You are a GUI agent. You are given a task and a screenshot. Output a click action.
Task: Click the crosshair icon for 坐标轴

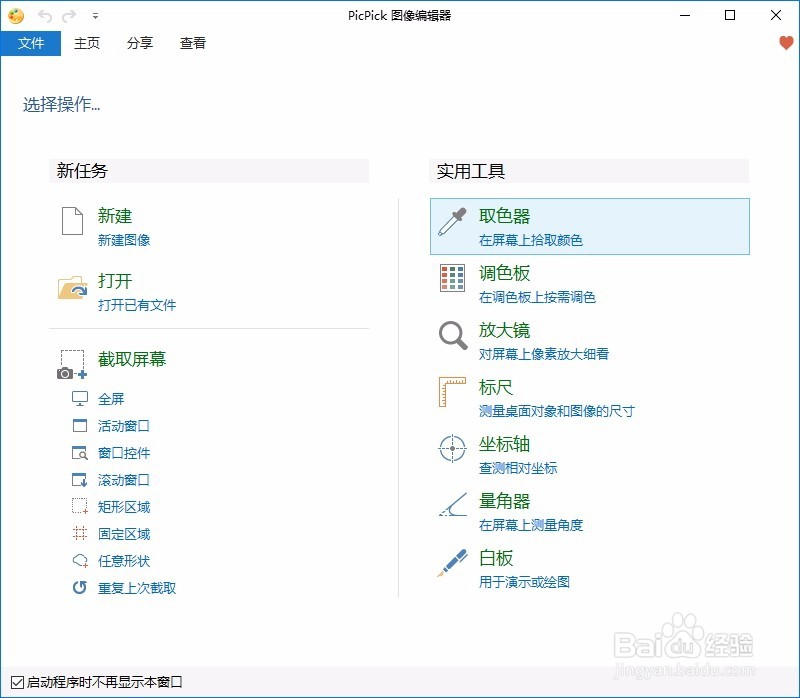[x=453, y=448]
